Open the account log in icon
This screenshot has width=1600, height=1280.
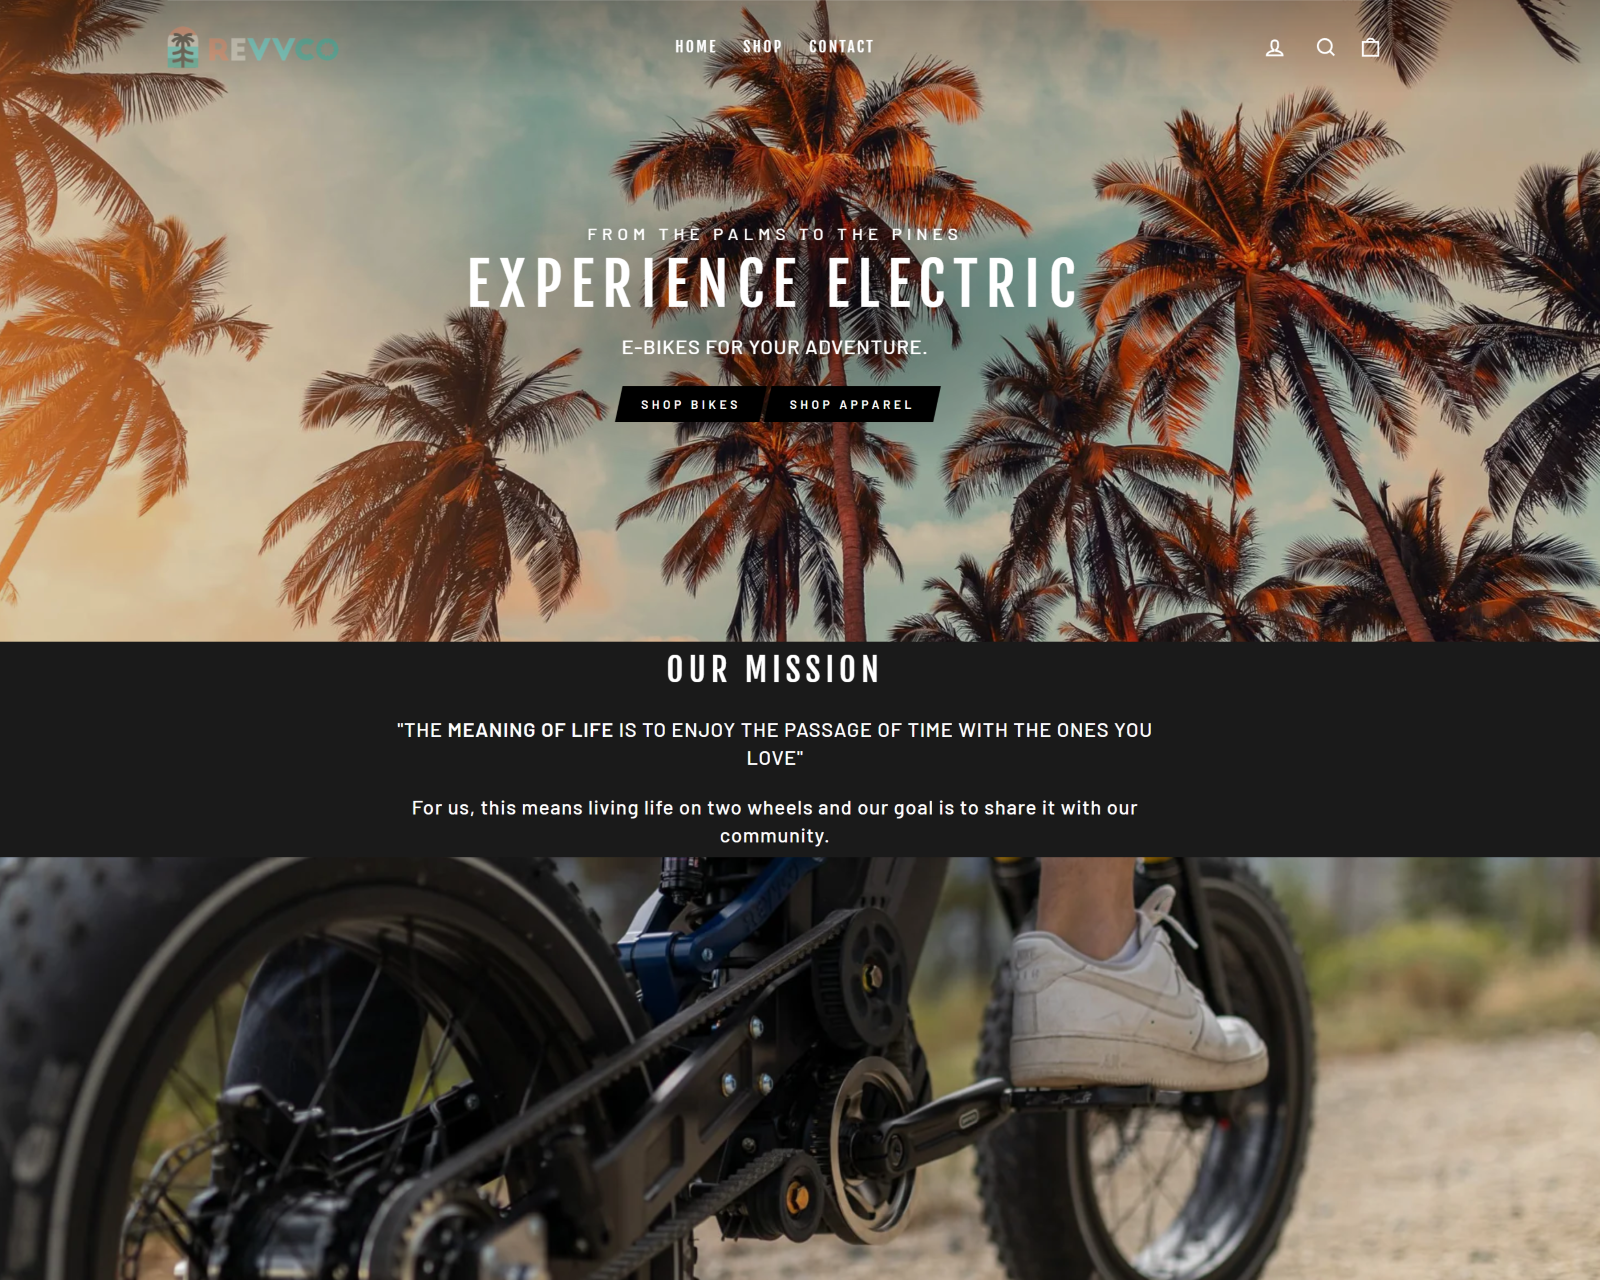1274,47
